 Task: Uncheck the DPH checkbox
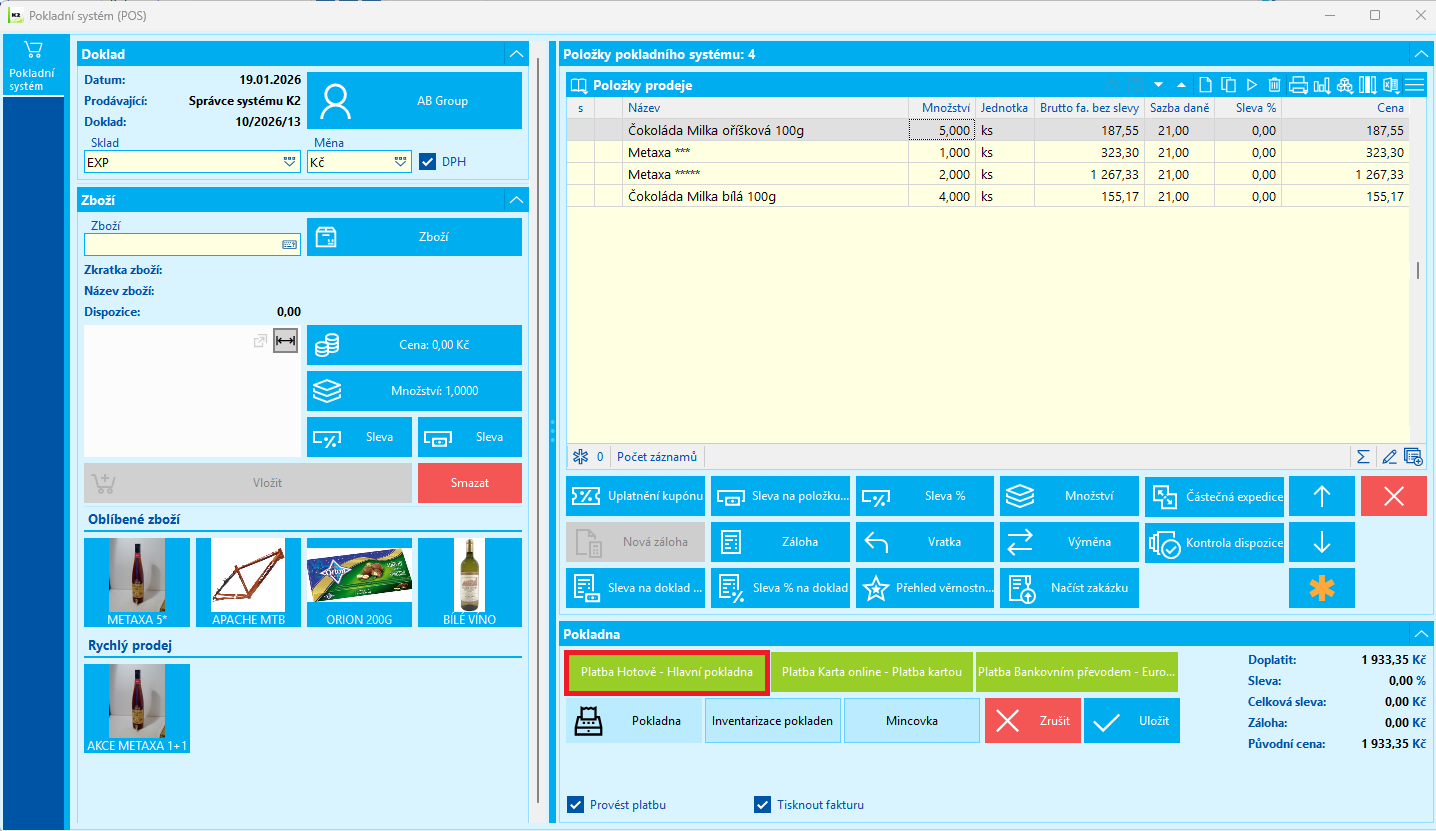[x=427, y=161]
